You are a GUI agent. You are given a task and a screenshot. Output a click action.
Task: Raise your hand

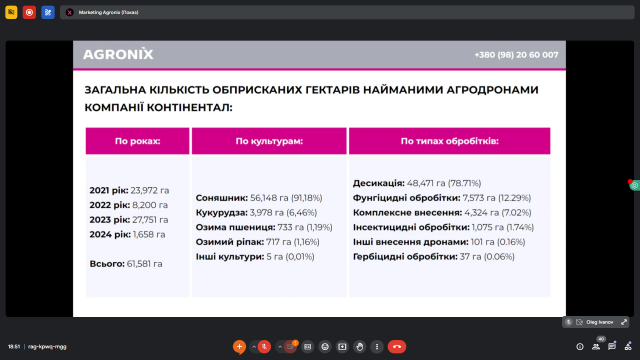pos(360,347)
